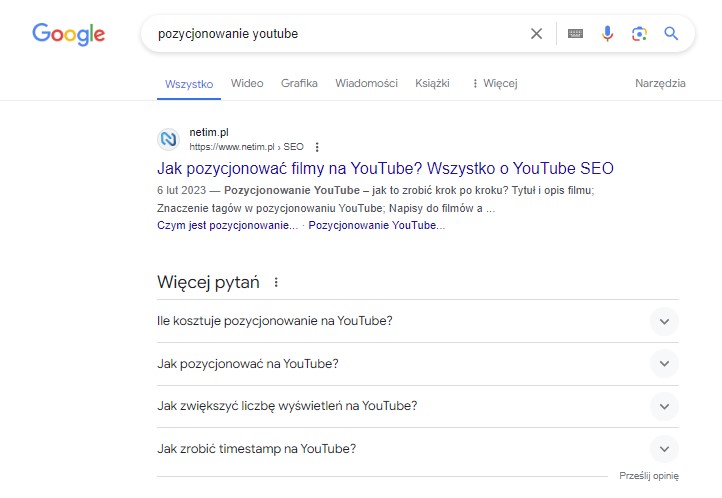Submit the search with the magnifying glass icon
This screenshot has height=498, width=722.
(x=671, y=34)
